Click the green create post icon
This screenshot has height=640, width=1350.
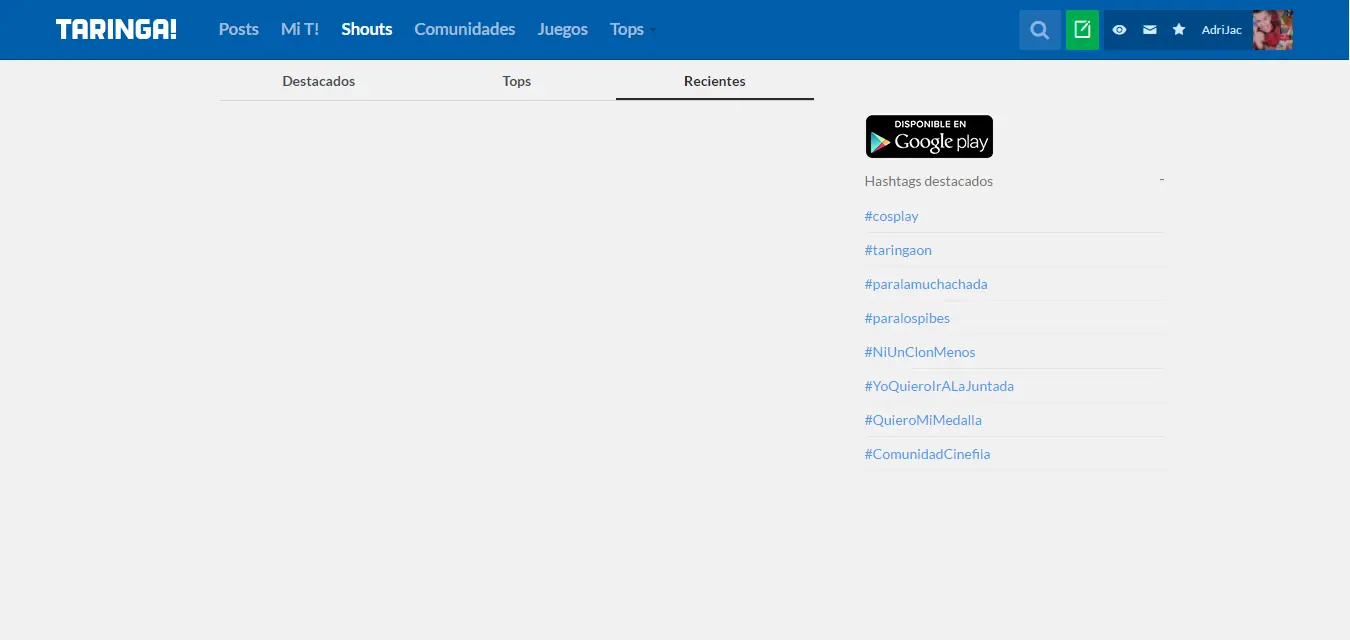(1082, 30)
